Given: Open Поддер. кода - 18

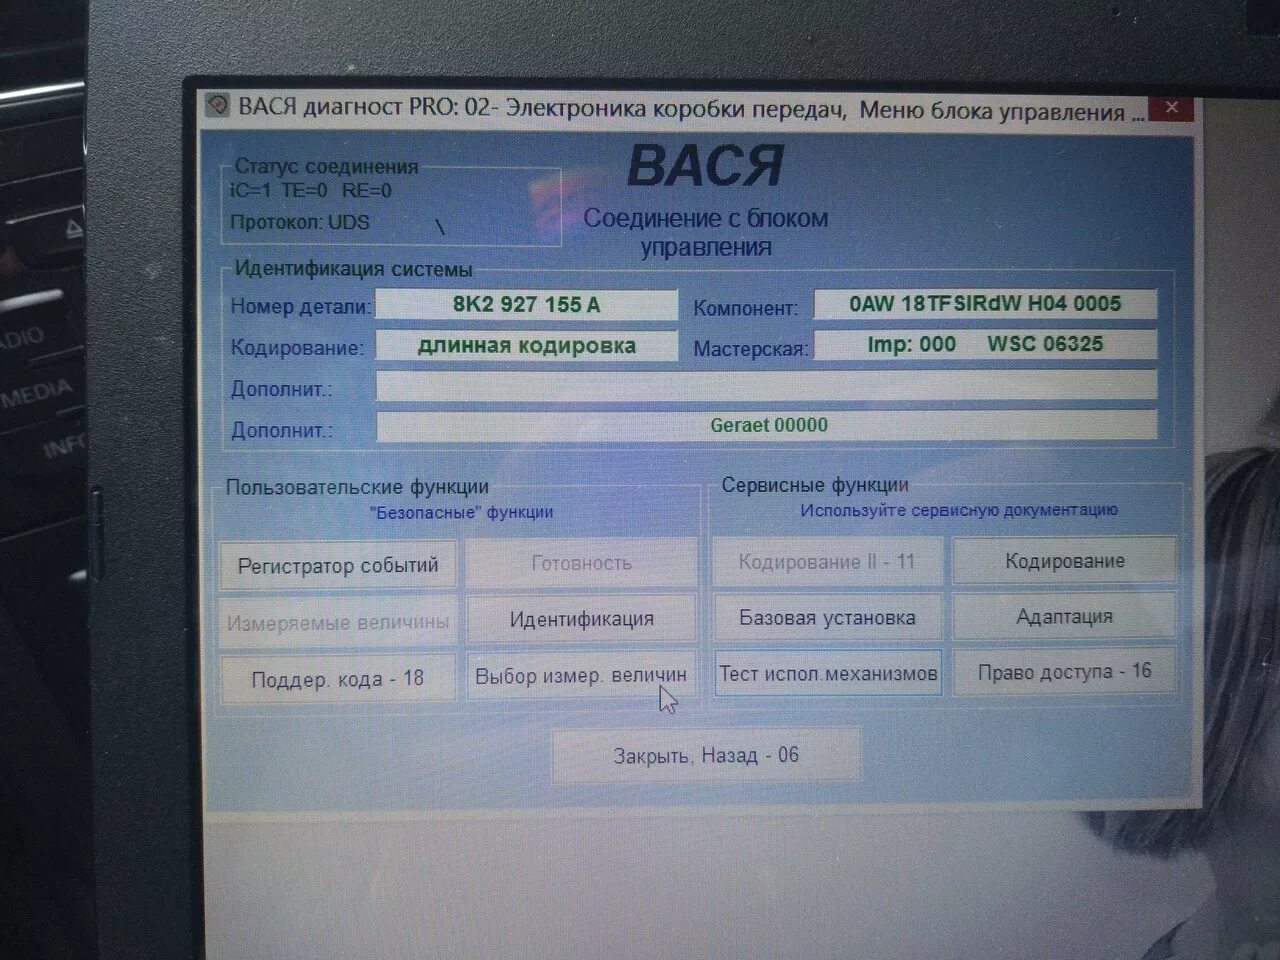Looking at the screenshot, I should [x=338, y=679].
